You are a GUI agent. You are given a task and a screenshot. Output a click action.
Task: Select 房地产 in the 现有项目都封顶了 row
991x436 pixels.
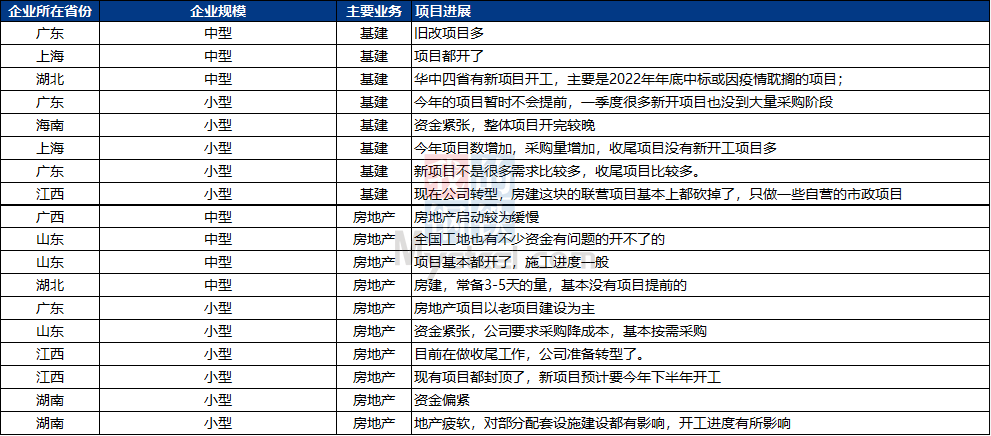[x=374, y=377]
